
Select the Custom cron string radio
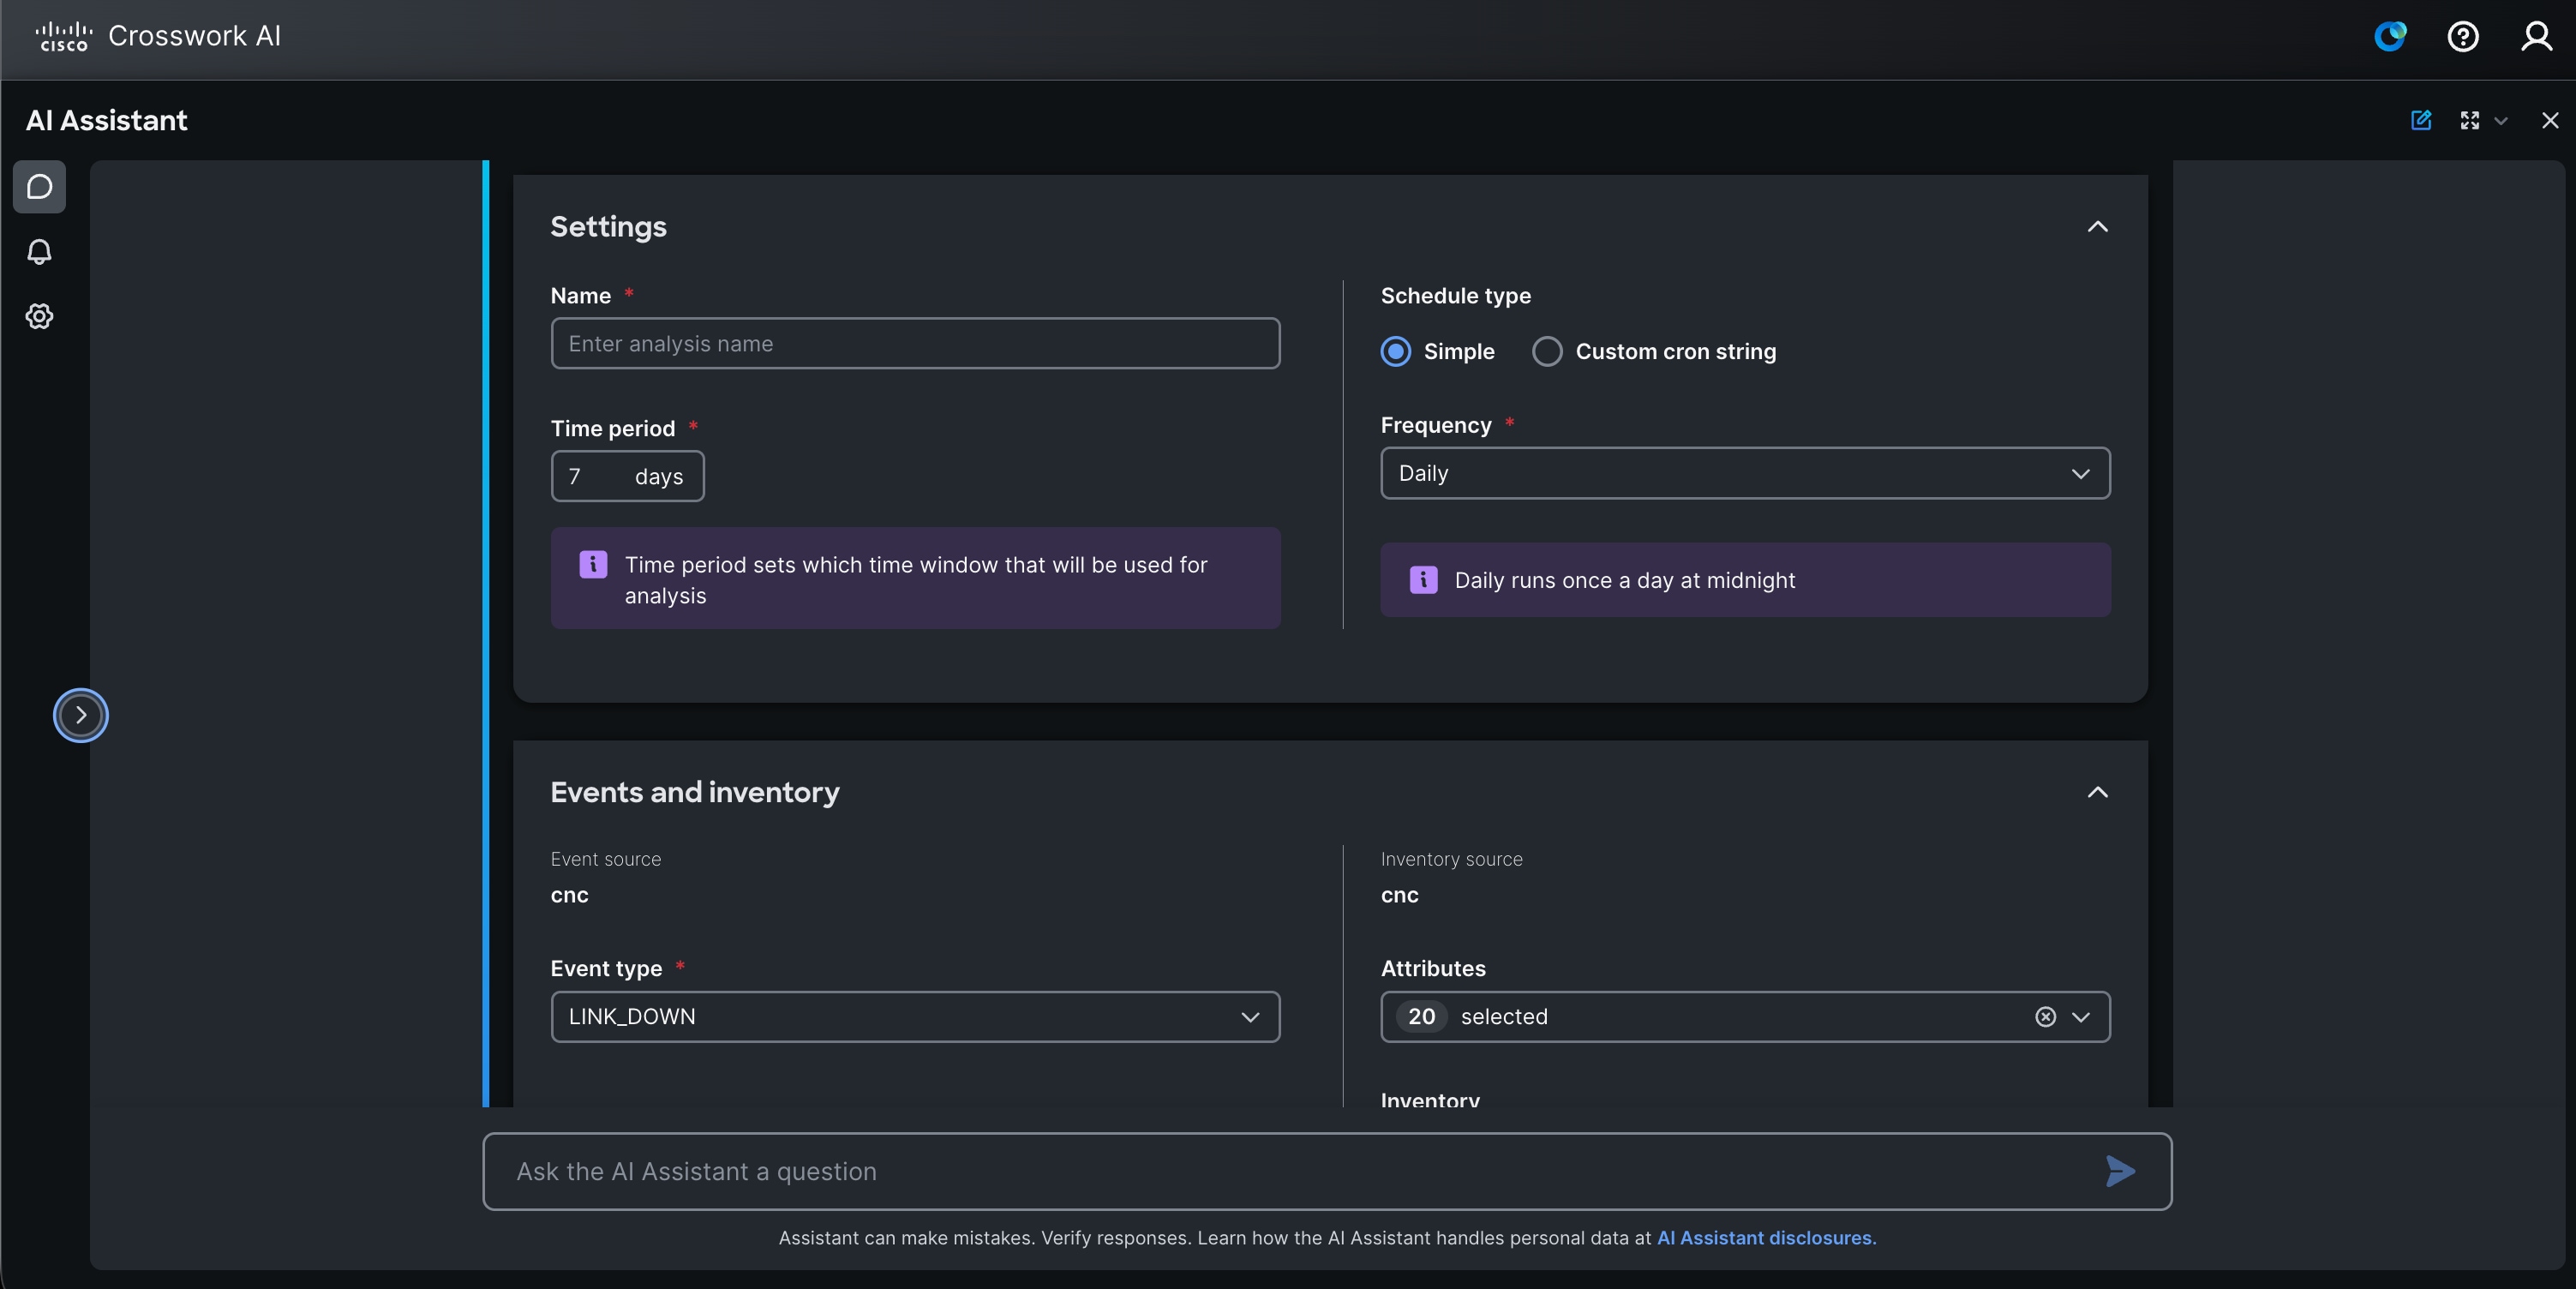pyautogui.click(x=1547, y=351)
